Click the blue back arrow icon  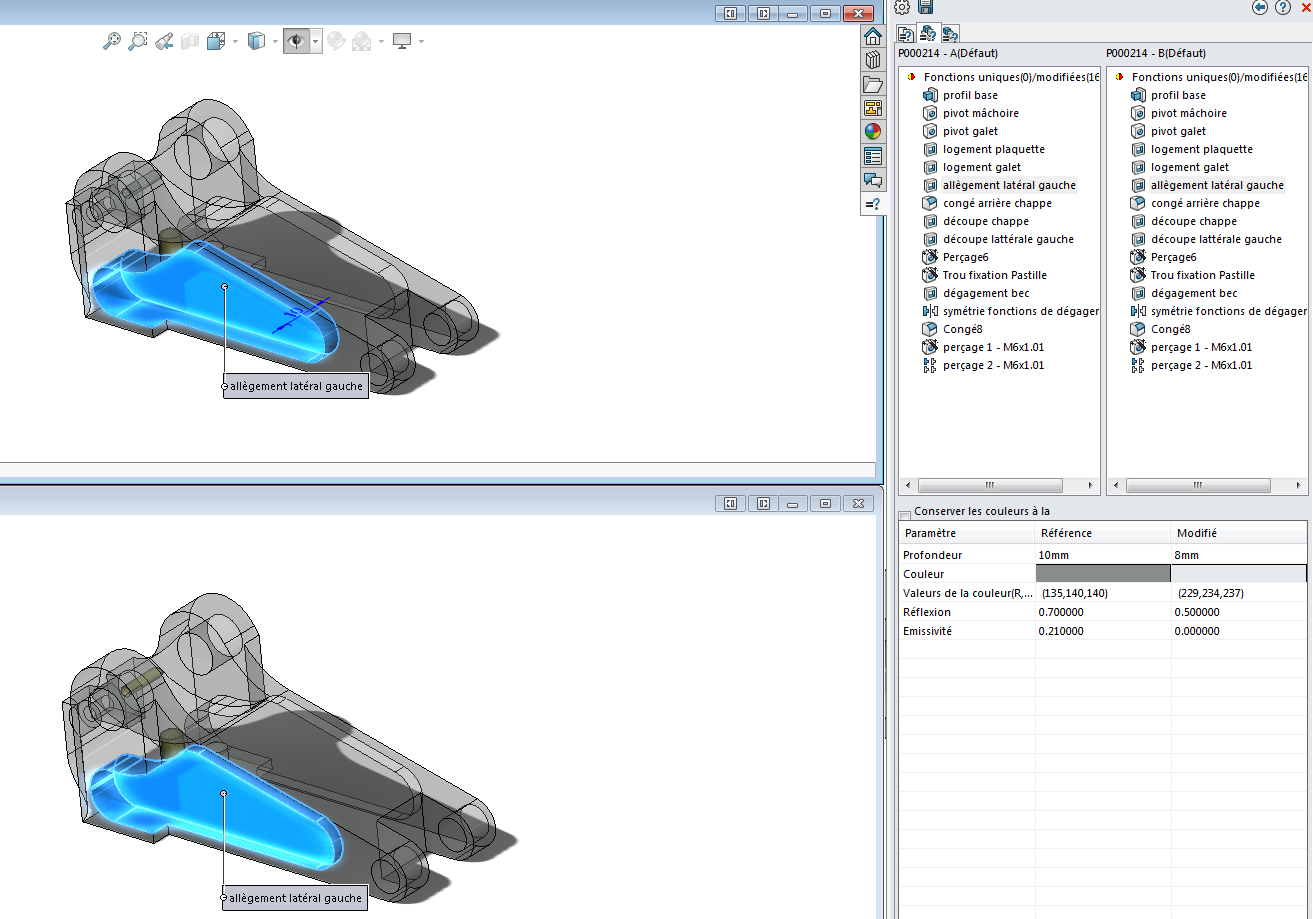click(1260, 7)
